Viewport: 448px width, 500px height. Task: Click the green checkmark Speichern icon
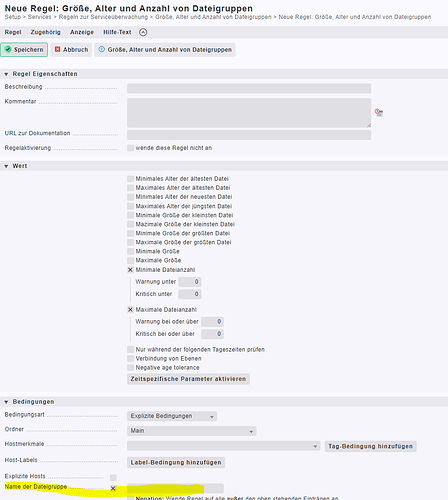[8, 49]
